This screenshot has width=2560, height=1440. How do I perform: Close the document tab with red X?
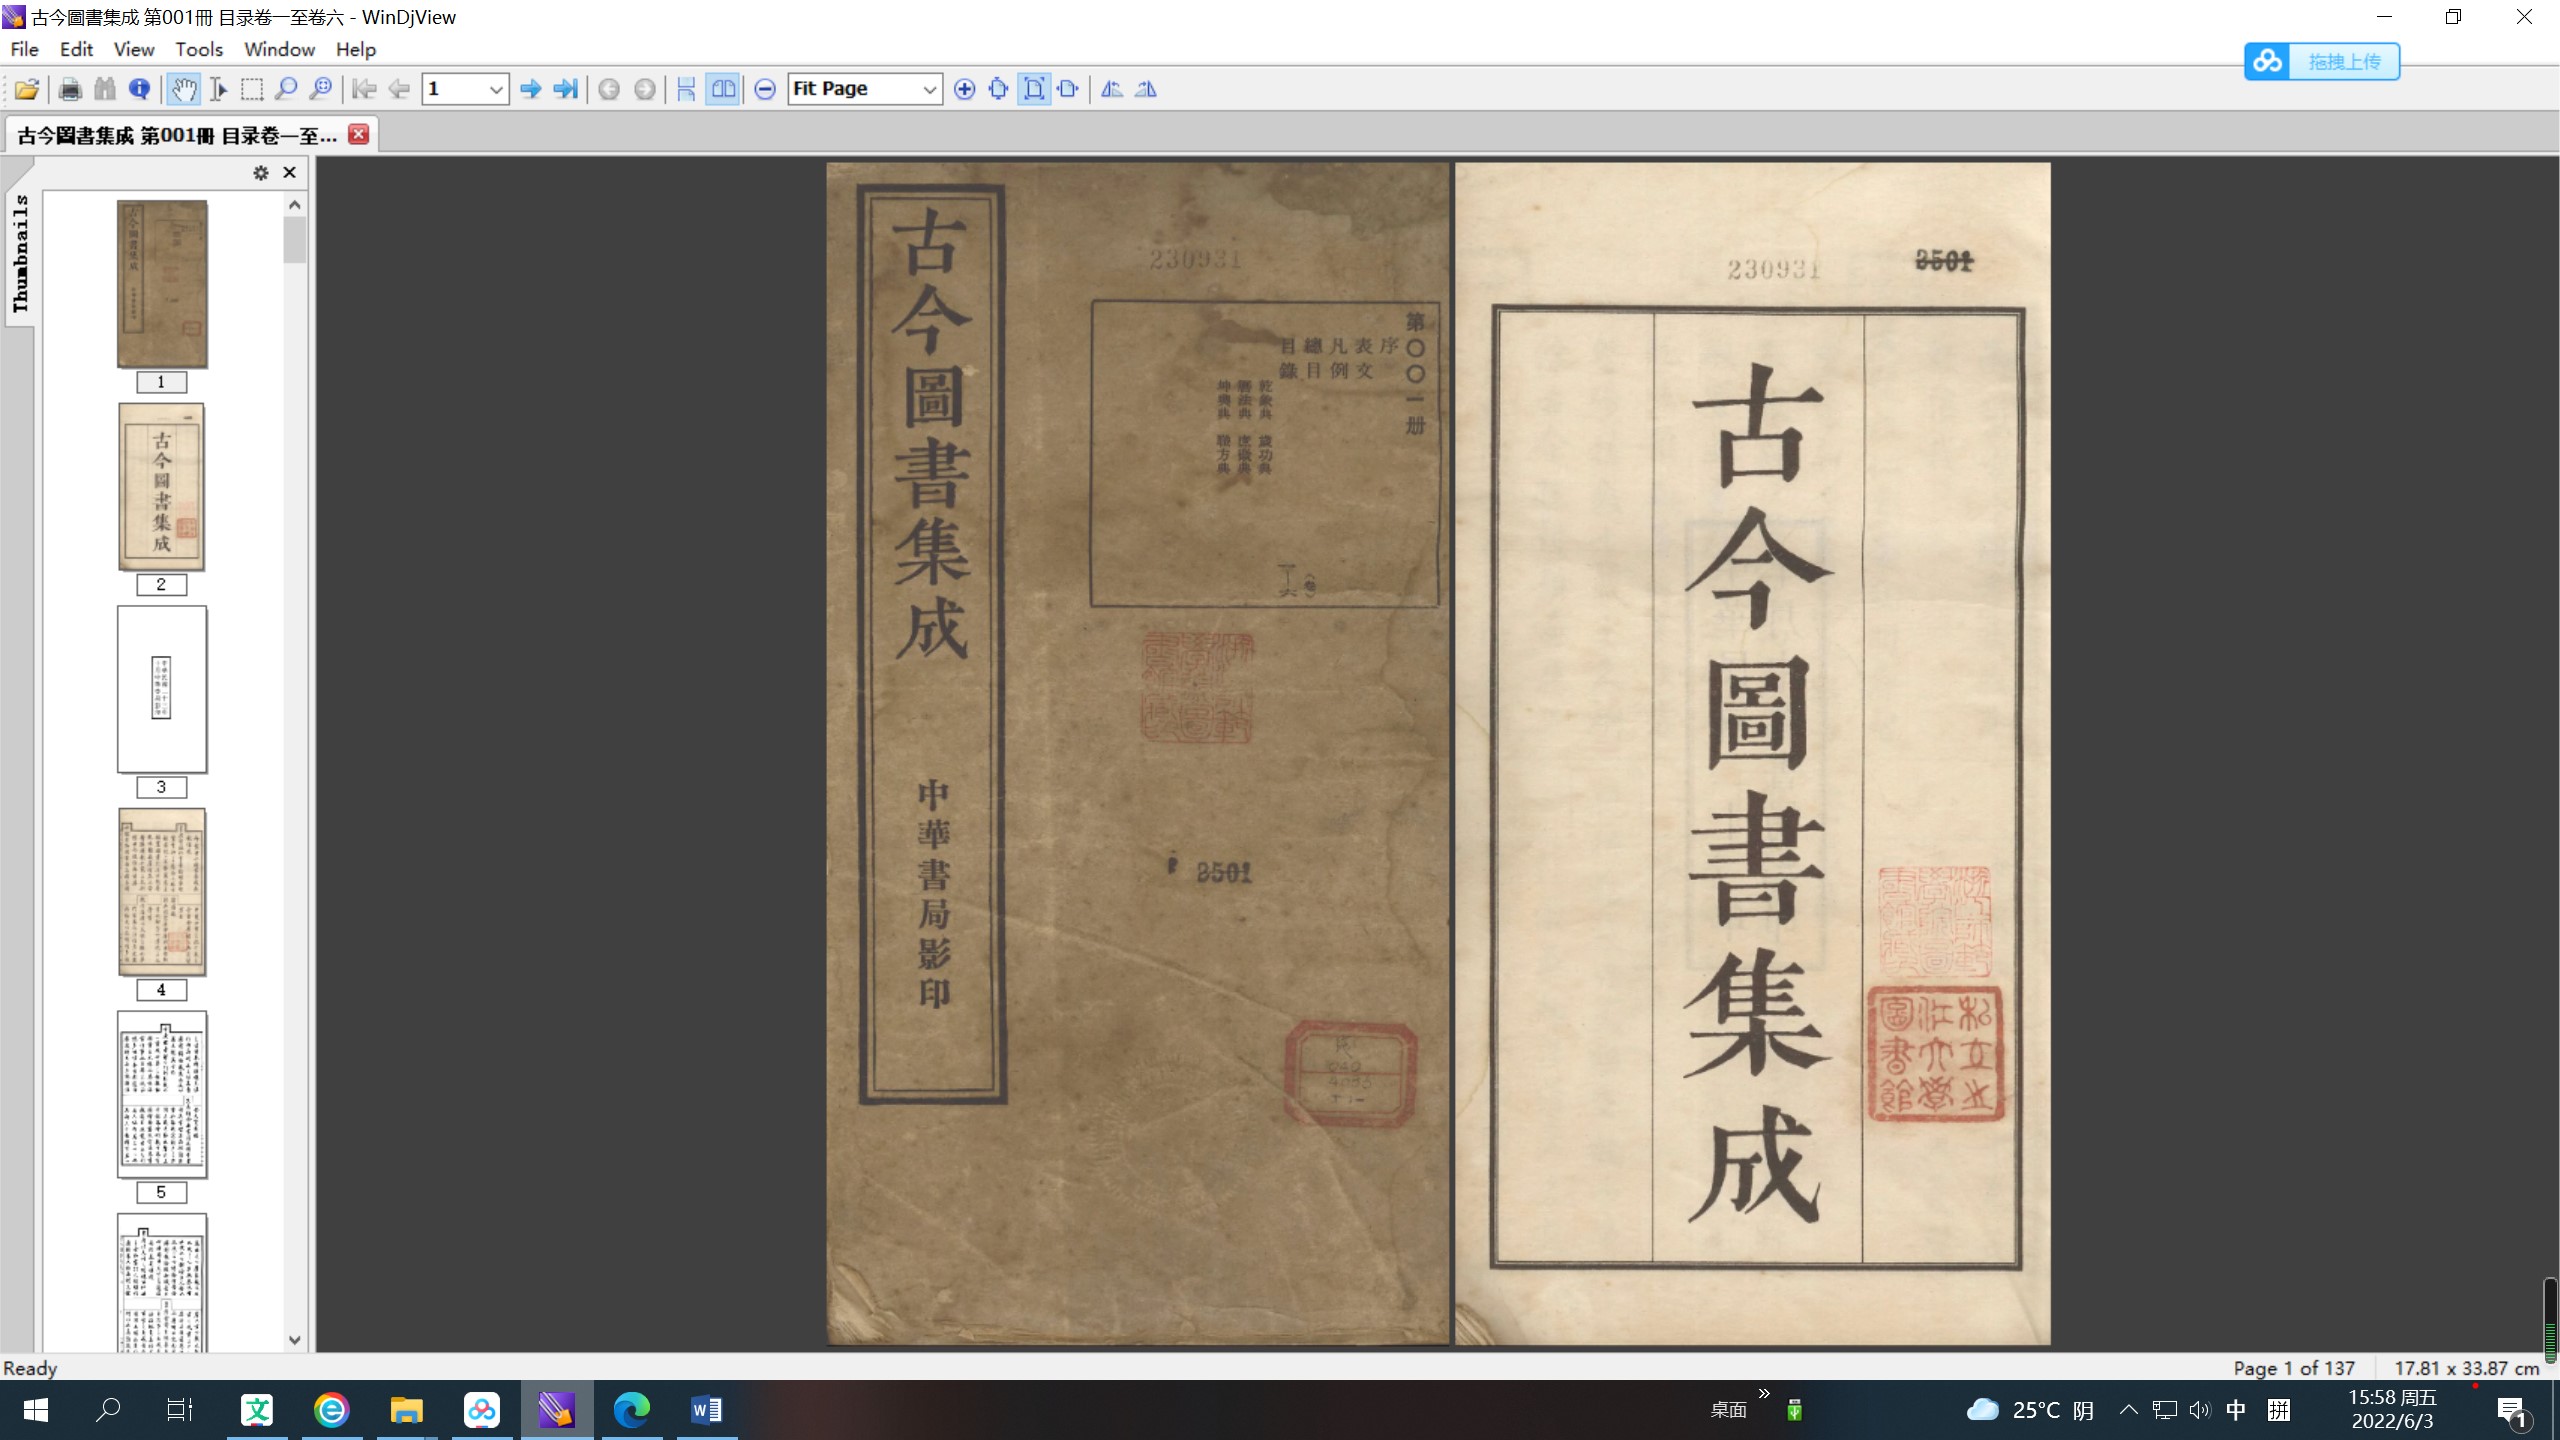(359, 134)
